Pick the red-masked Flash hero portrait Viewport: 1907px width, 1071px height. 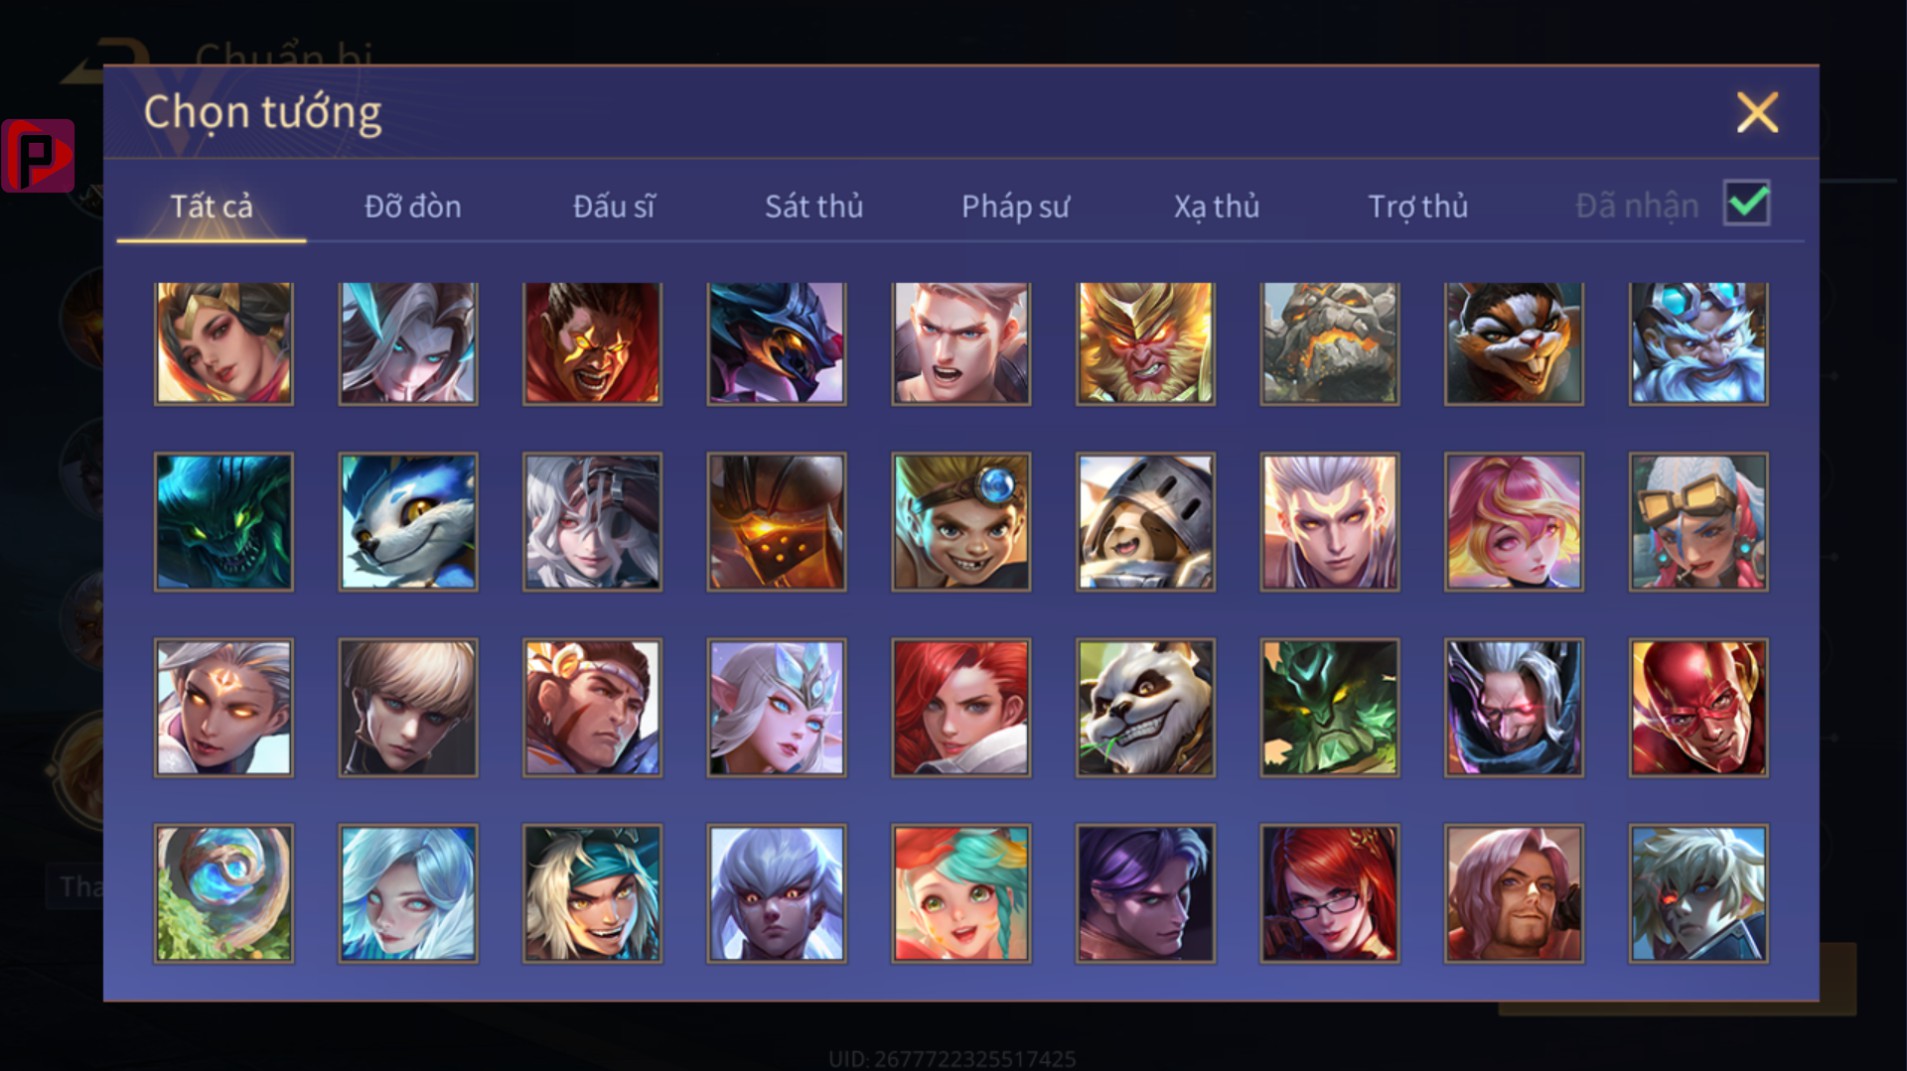(1698, 707)
